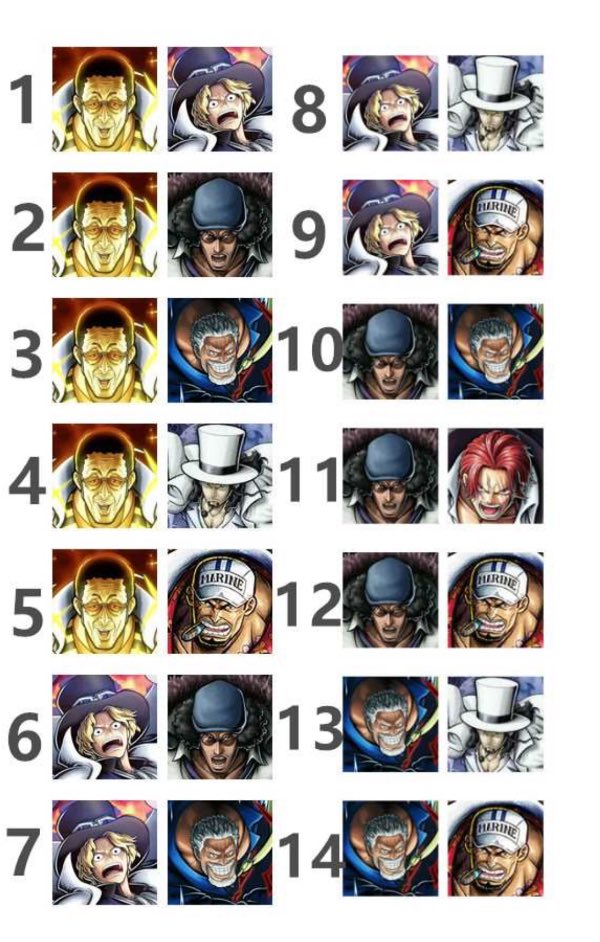The width and height of the screenshot is (600, 942).
Task: Click the Marine cap character in row 12
Action: pos(495,600)
